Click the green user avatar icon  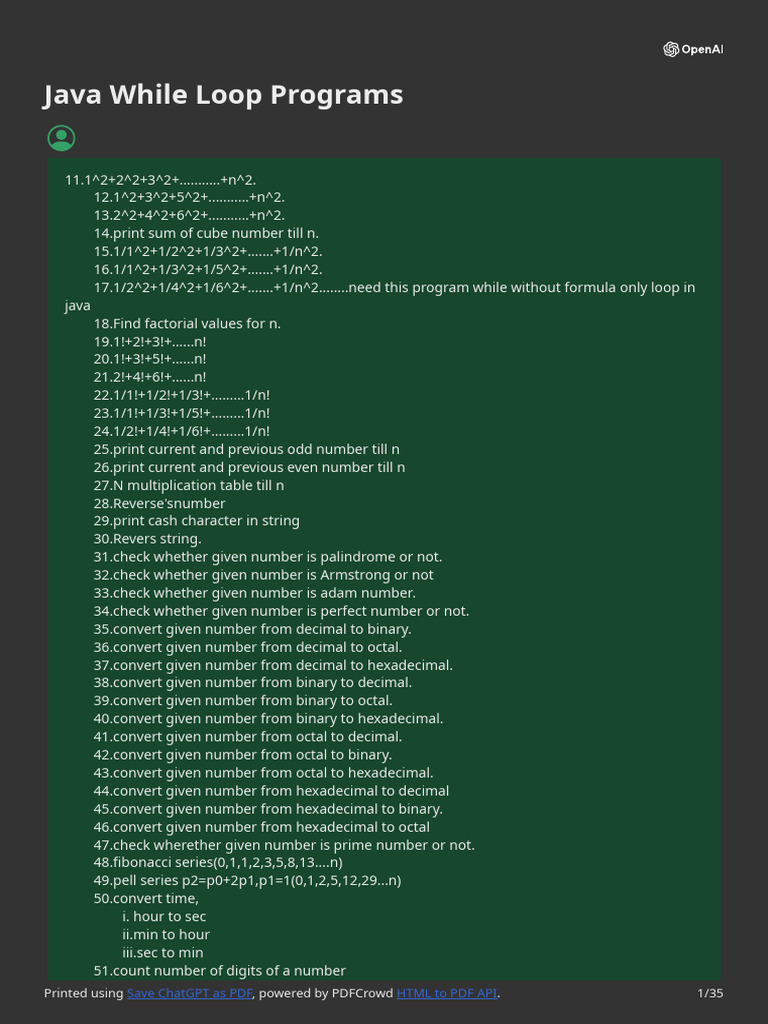click(61, 138)
